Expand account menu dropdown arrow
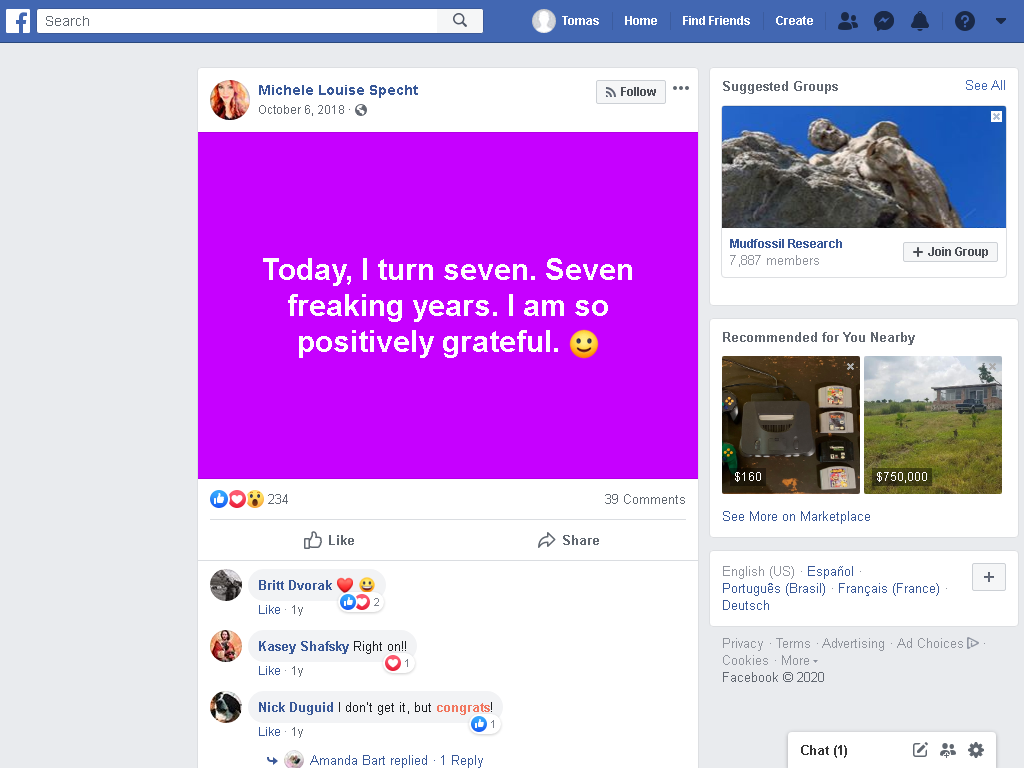This screenshot has height=768, width=1024. (1000, 21)
